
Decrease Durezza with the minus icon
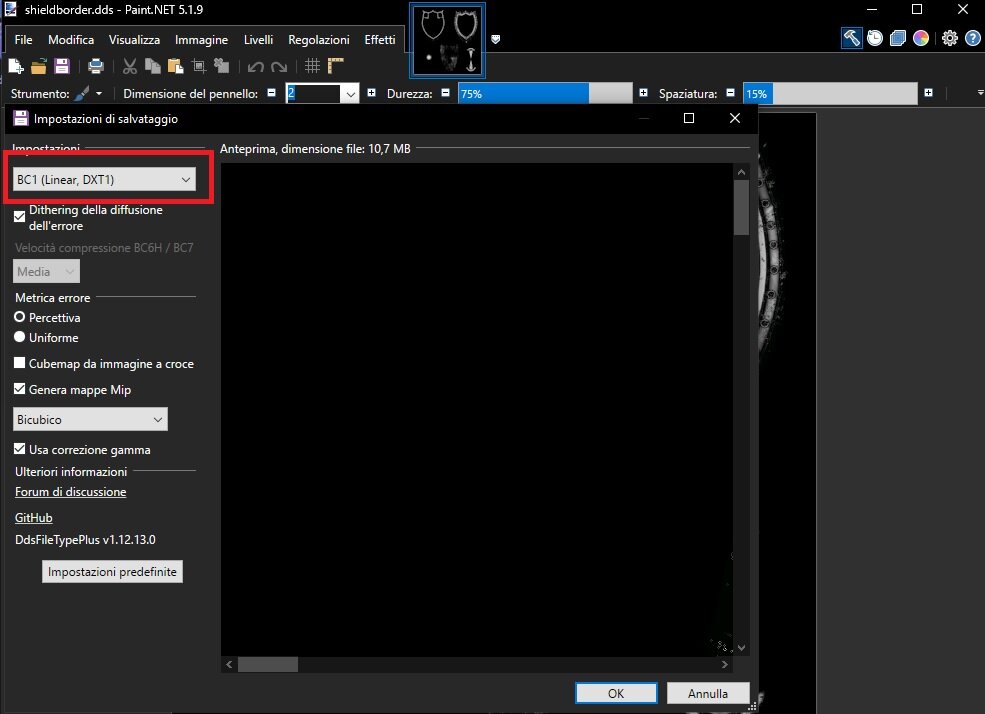(445, 93)
